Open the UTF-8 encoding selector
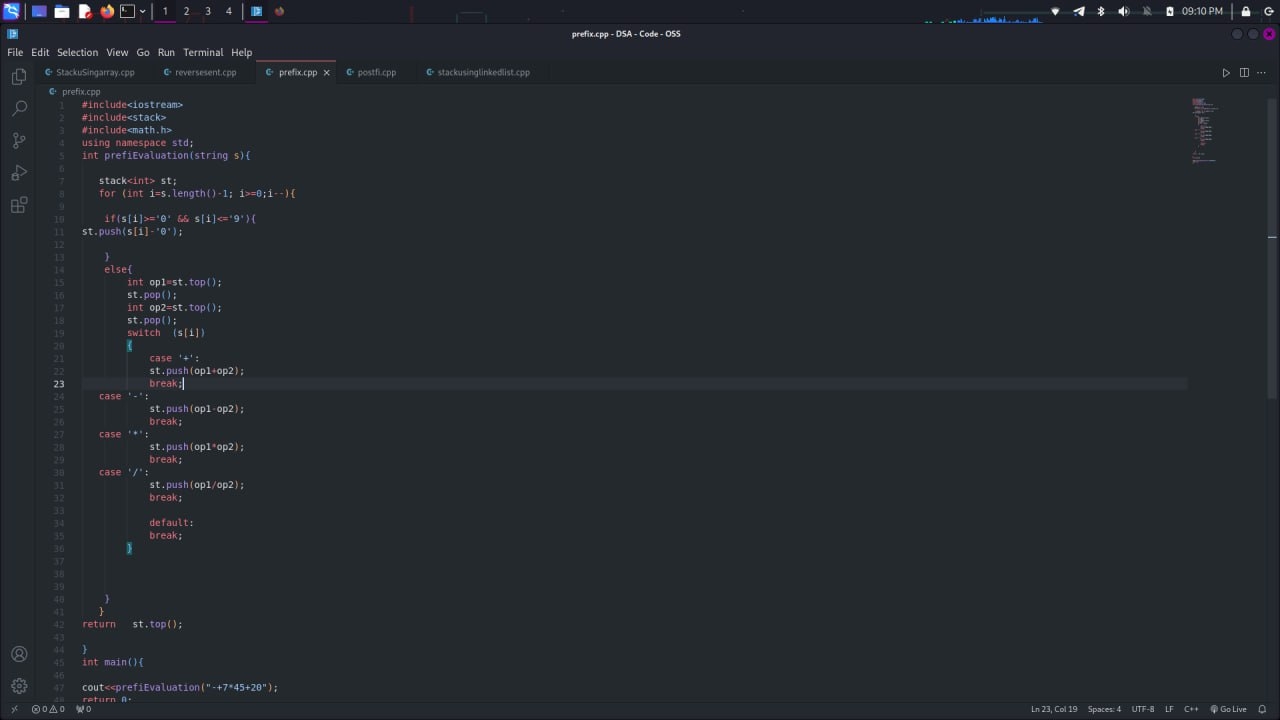 [1143, 709]
